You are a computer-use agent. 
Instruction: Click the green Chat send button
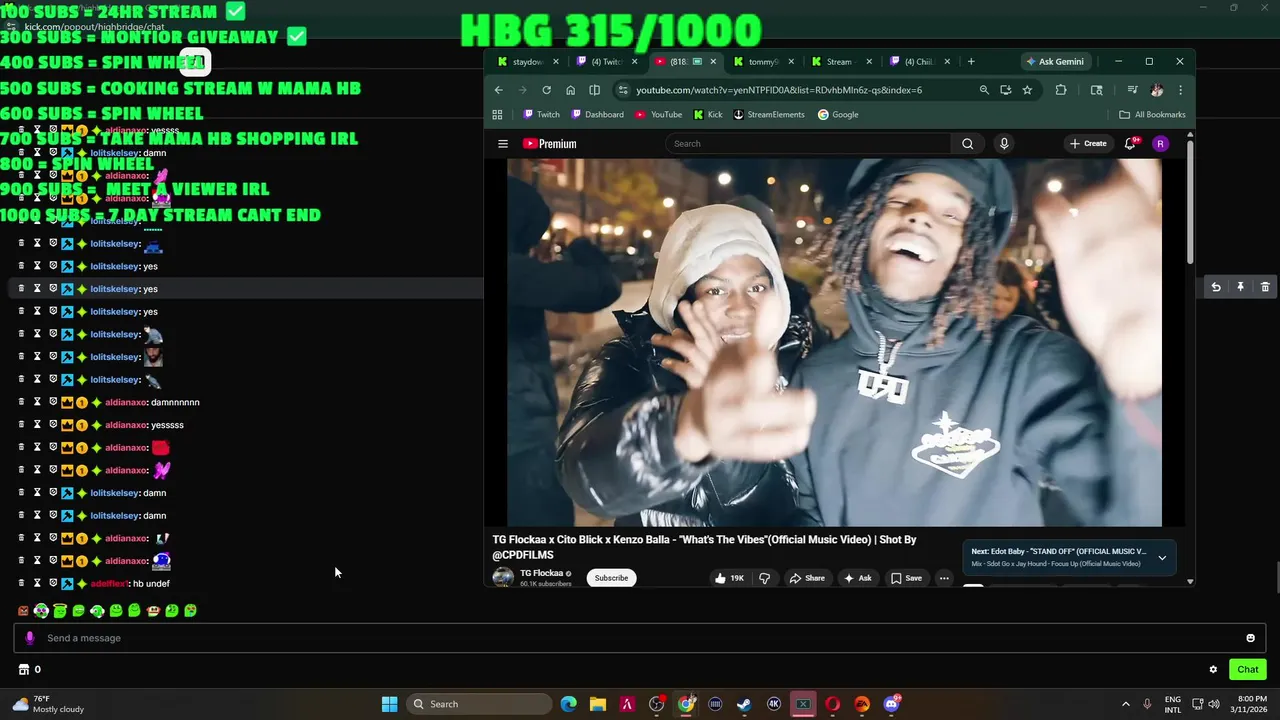click(x=1248, y=670)
